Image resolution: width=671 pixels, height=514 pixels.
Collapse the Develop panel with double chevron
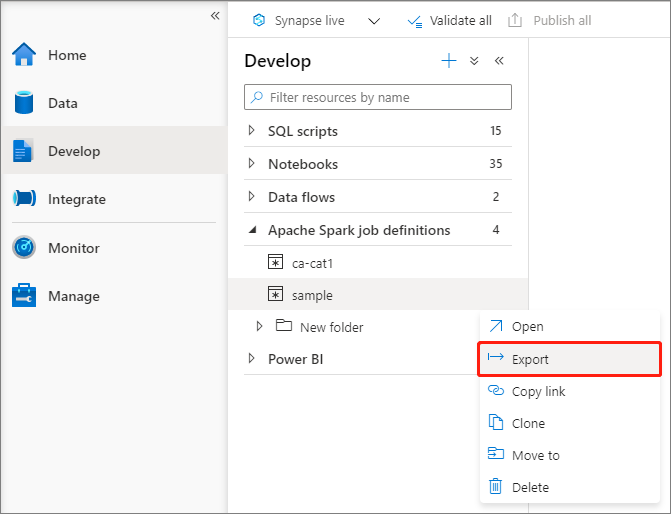point(499,61)
